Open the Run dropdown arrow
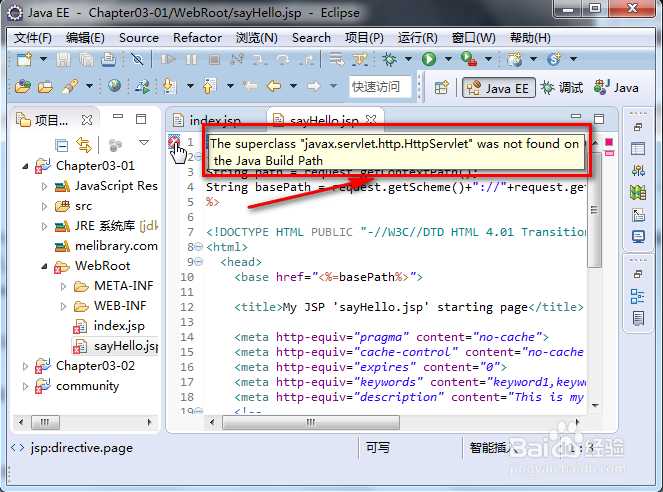 point(448,59)
